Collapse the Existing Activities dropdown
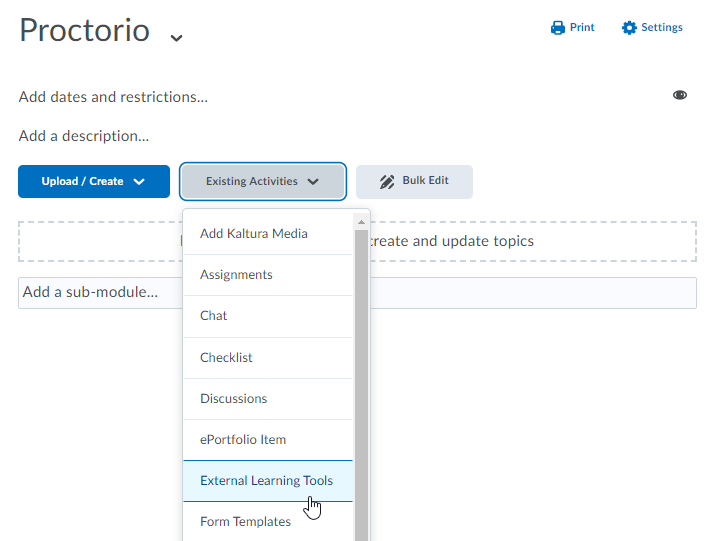 pos(263,182)
